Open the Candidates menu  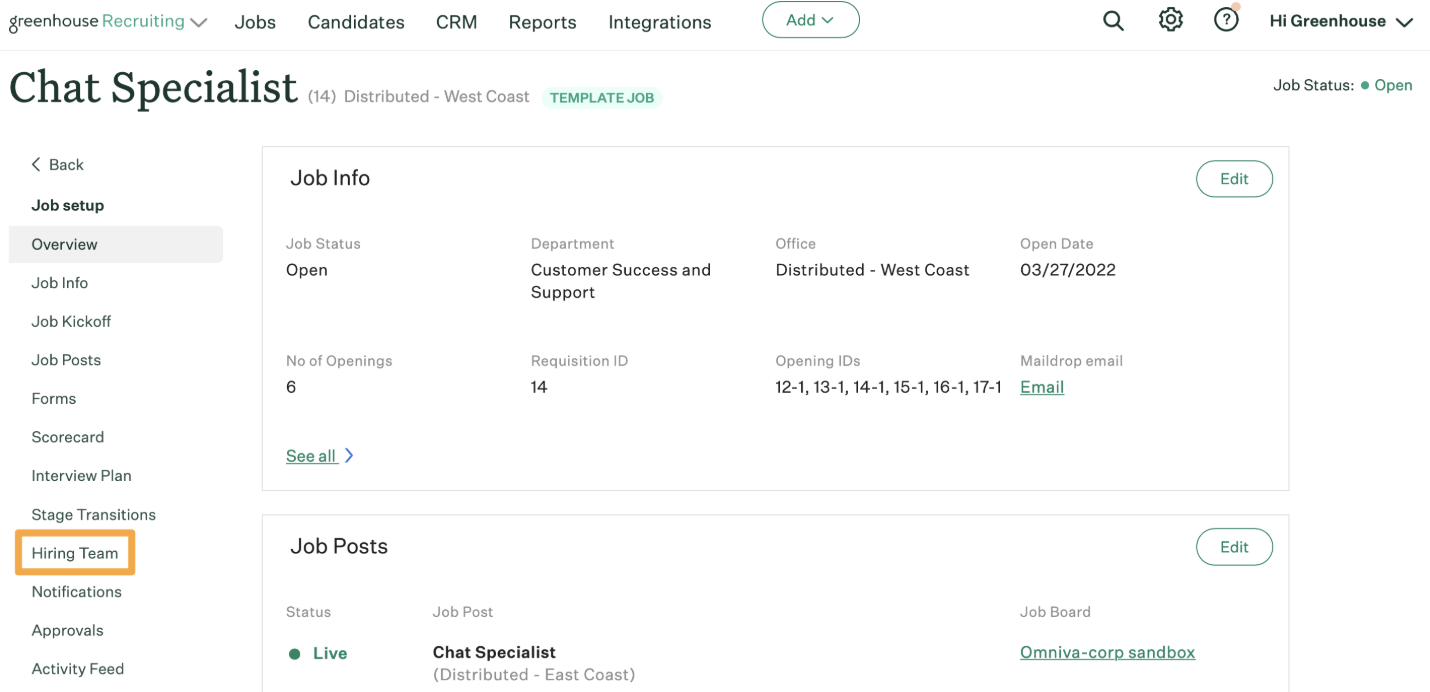356,22
